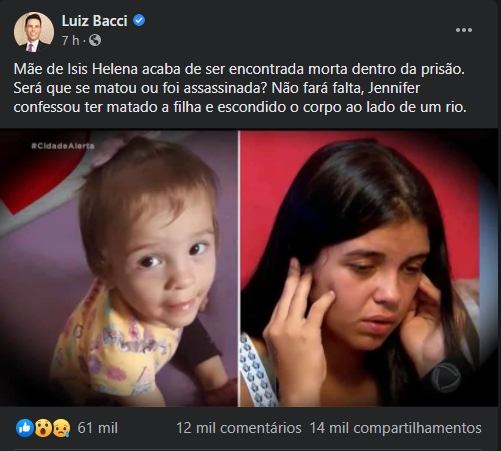Open the three-dot post options menu
Viewport: 501px width, 451px height.
[464, 30]
